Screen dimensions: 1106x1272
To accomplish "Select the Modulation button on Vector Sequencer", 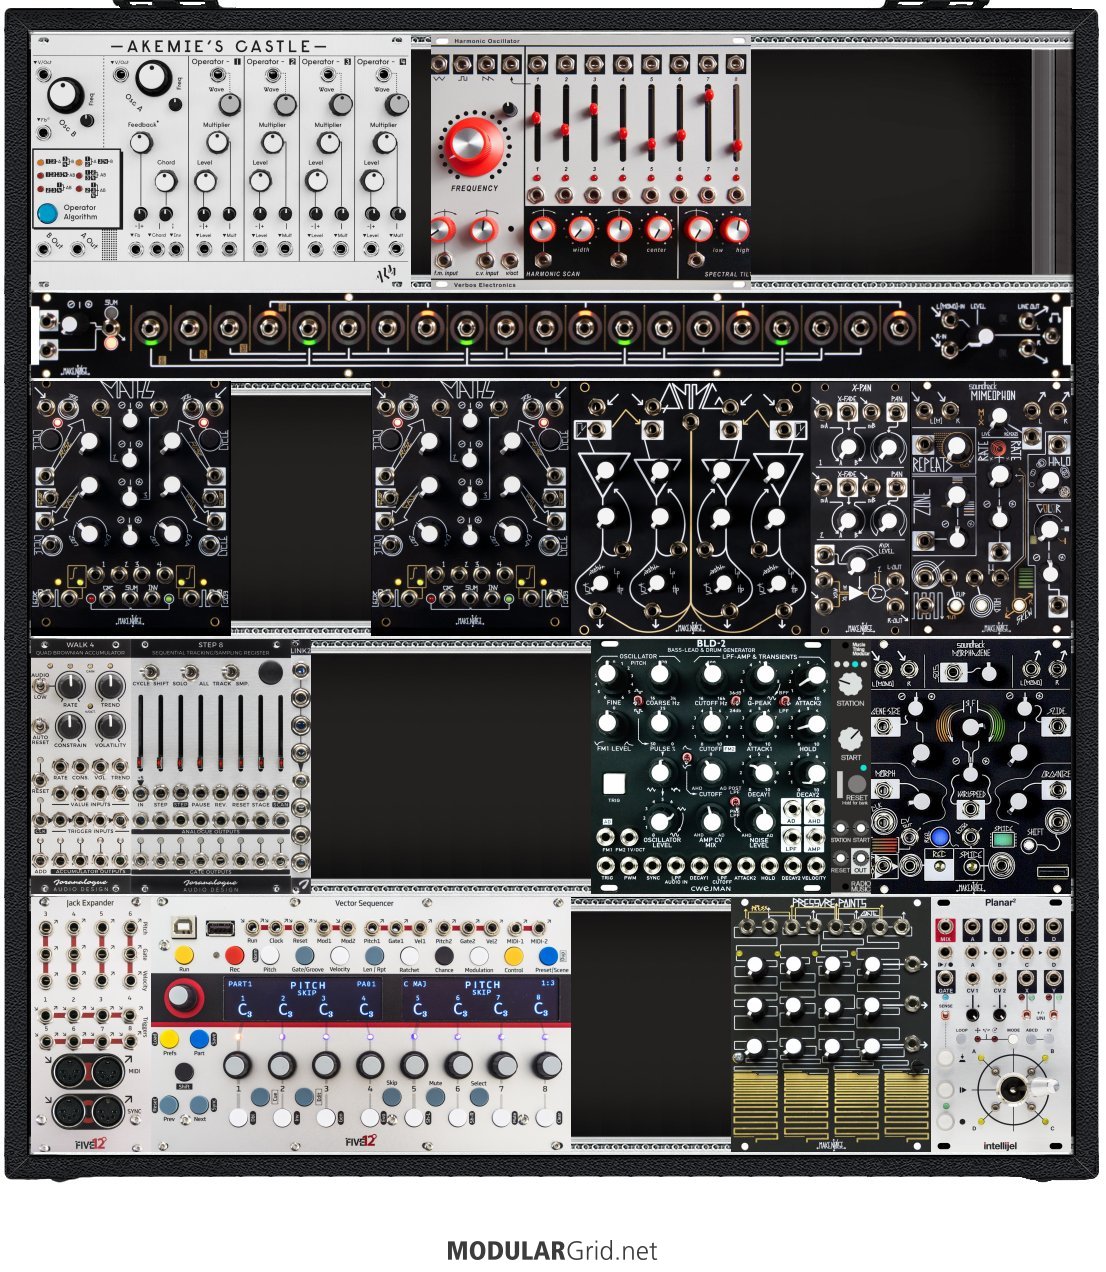I will click(x=479, y=955).
